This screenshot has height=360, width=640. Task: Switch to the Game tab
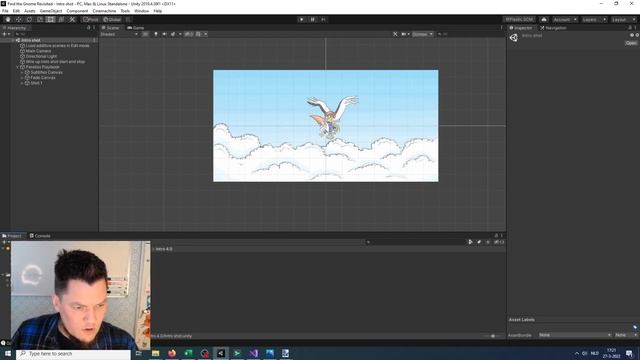(x=136, y=28)
